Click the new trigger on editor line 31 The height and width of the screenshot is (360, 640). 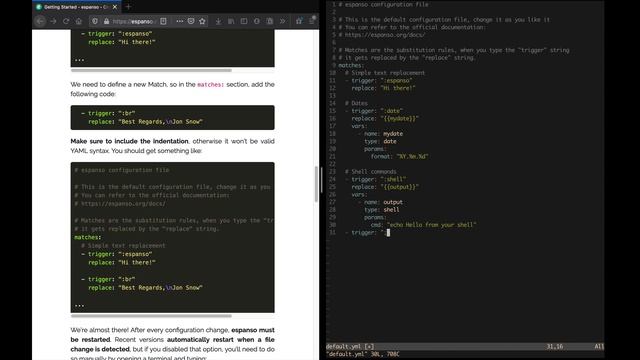[367, 233]
